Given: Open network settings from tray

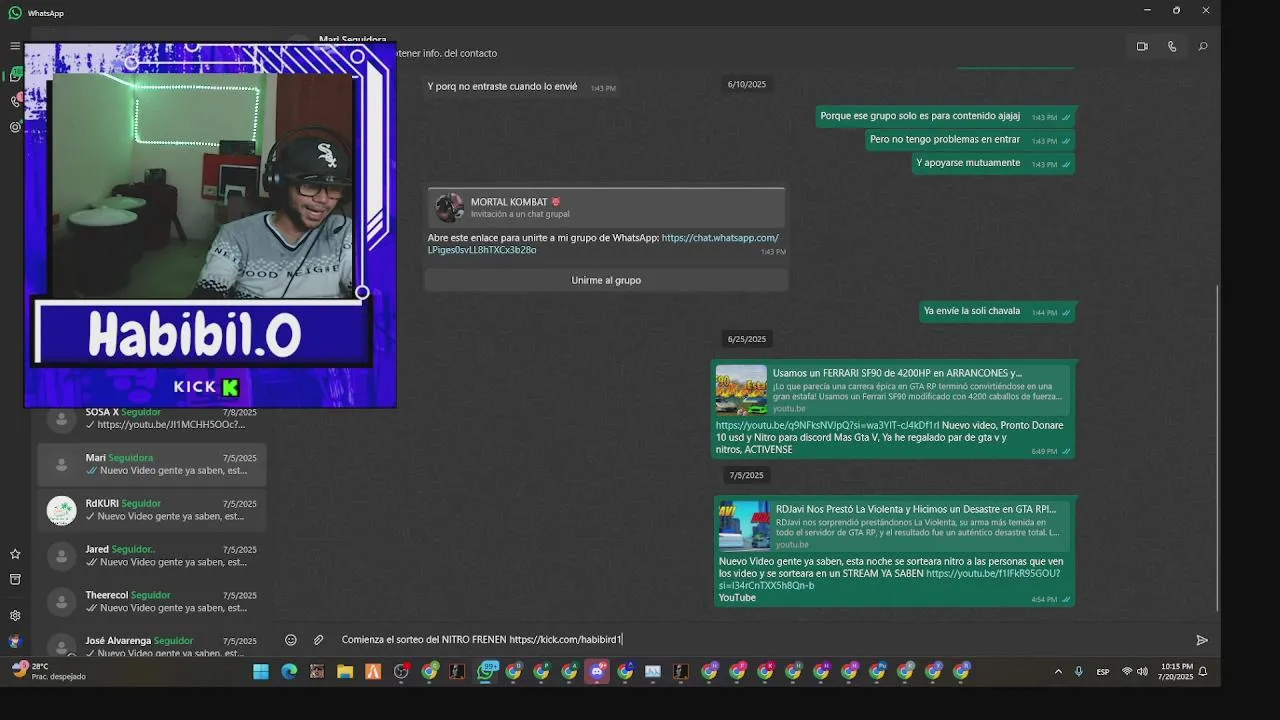Looking at the screenshot, I should [x=1127, y=672].
